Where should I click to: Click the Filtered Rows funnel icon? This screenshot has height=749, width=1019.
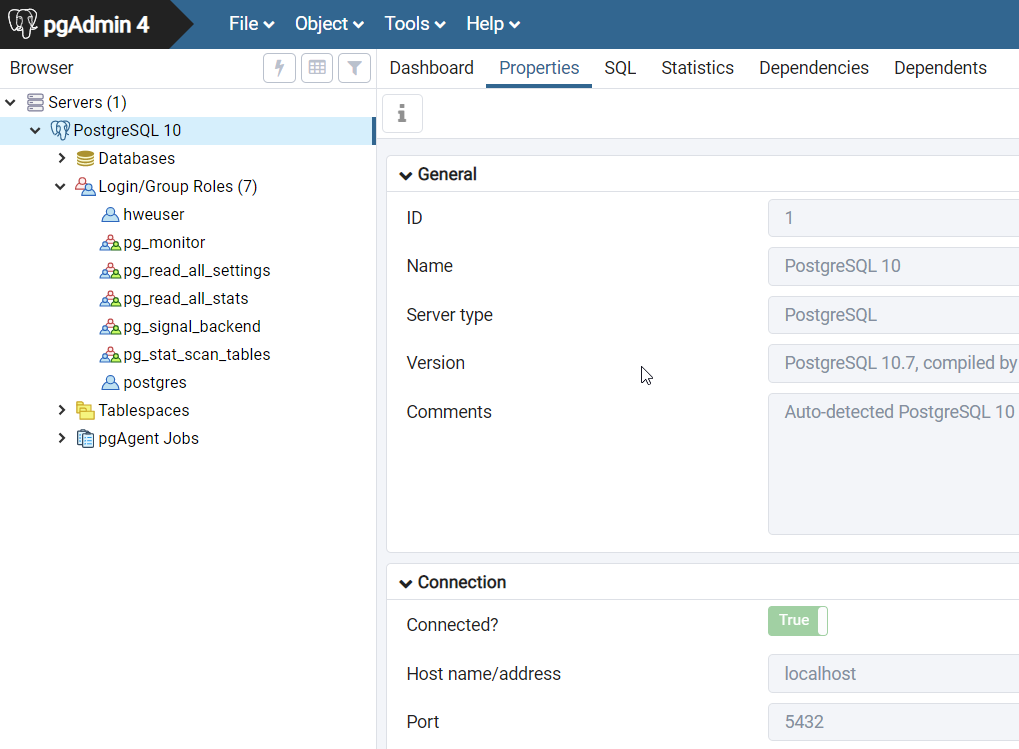354,68
